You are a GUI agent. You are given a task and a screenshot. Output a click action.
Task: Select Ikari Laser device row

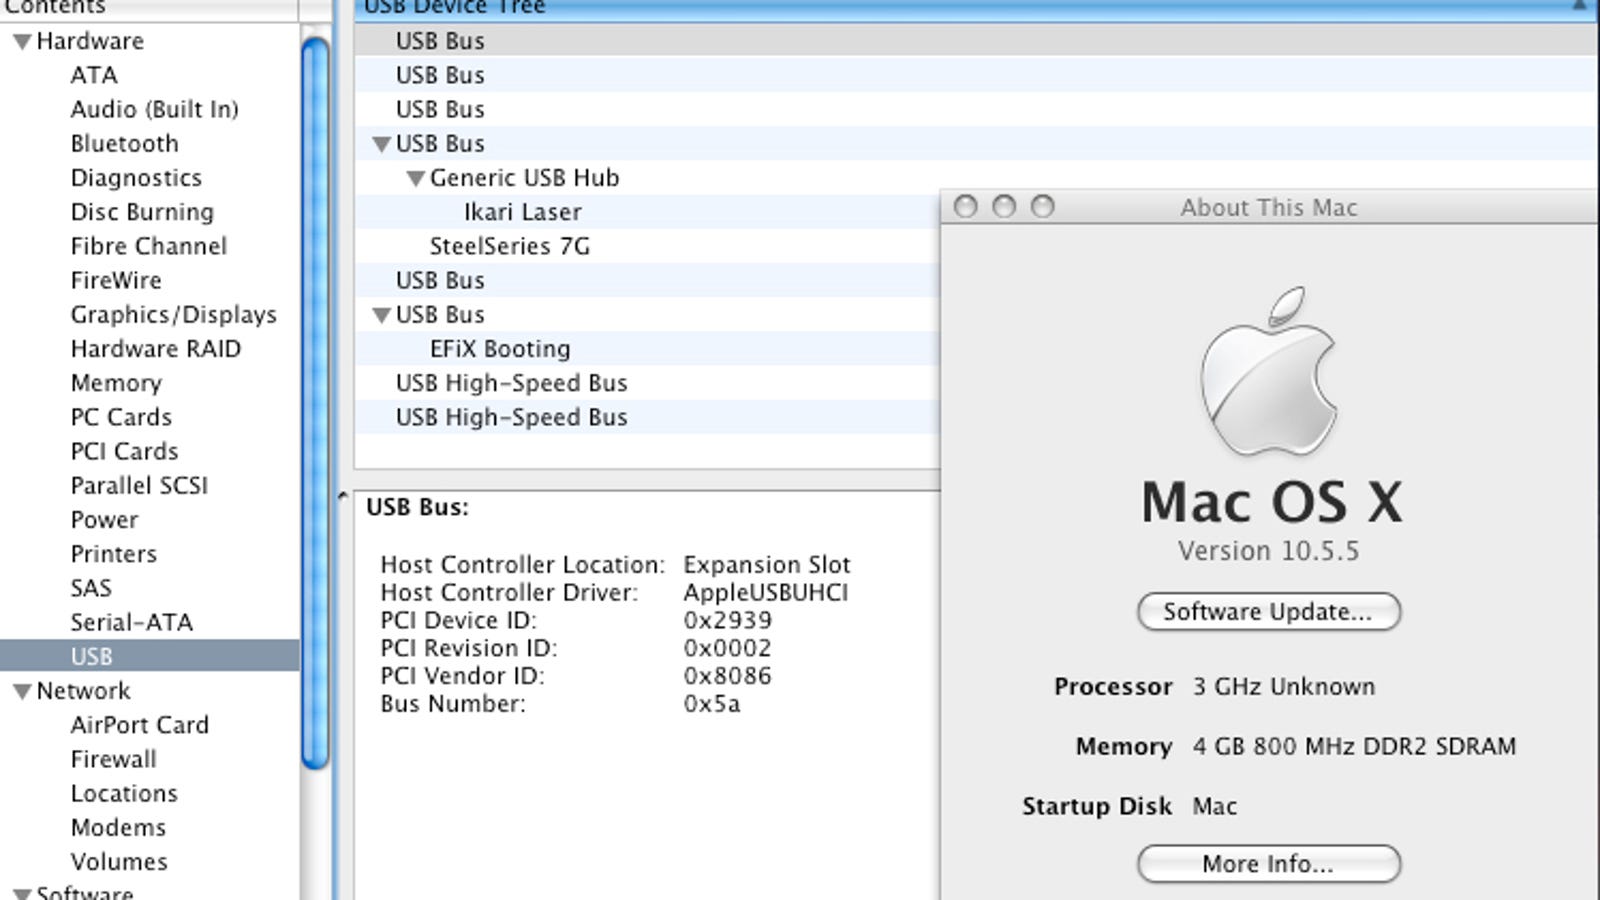pos(646,212)
